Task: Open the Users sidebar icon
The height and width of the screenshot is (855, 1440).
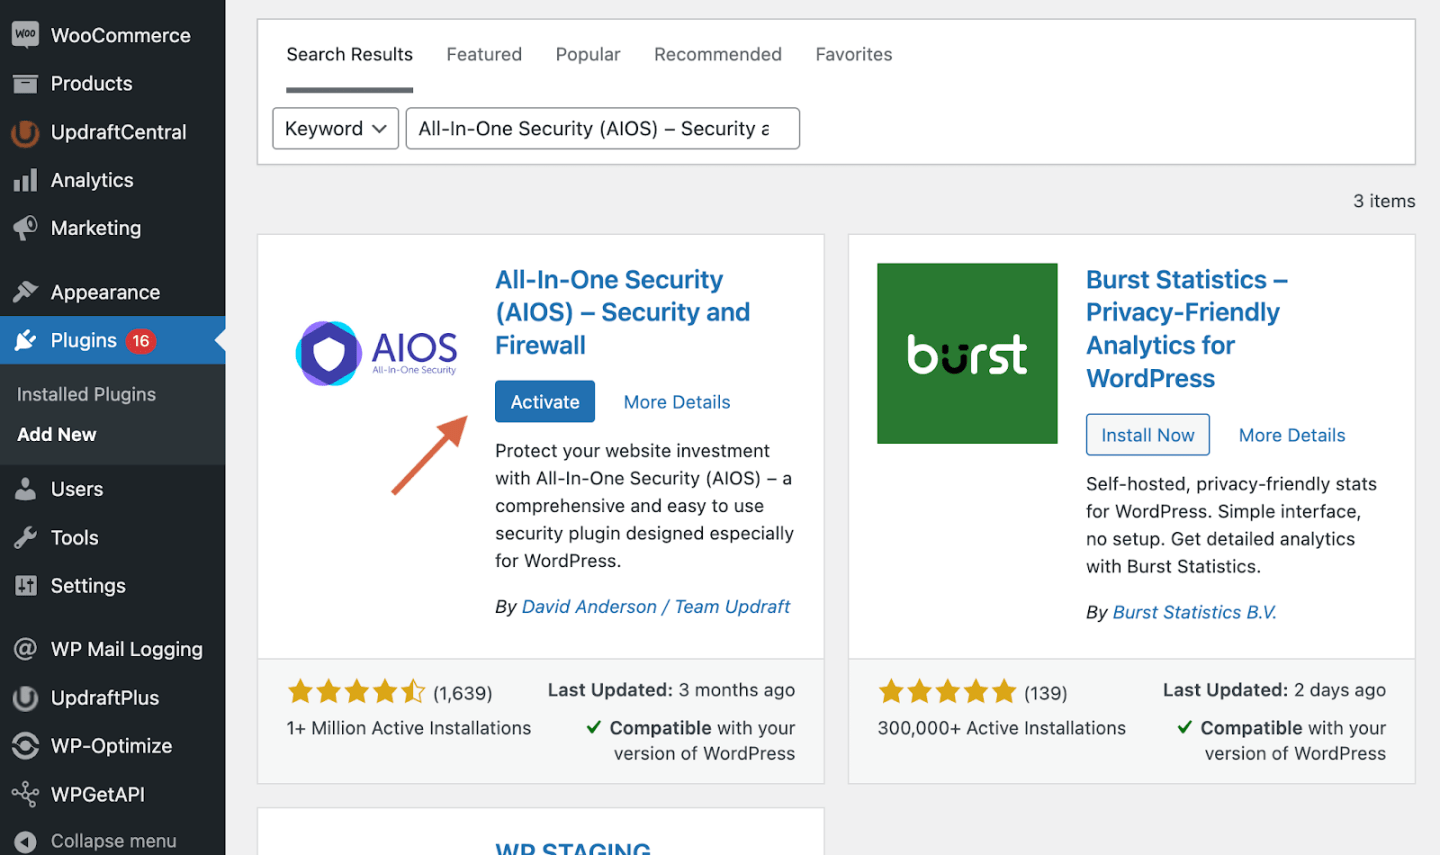Action: point(24,488)
